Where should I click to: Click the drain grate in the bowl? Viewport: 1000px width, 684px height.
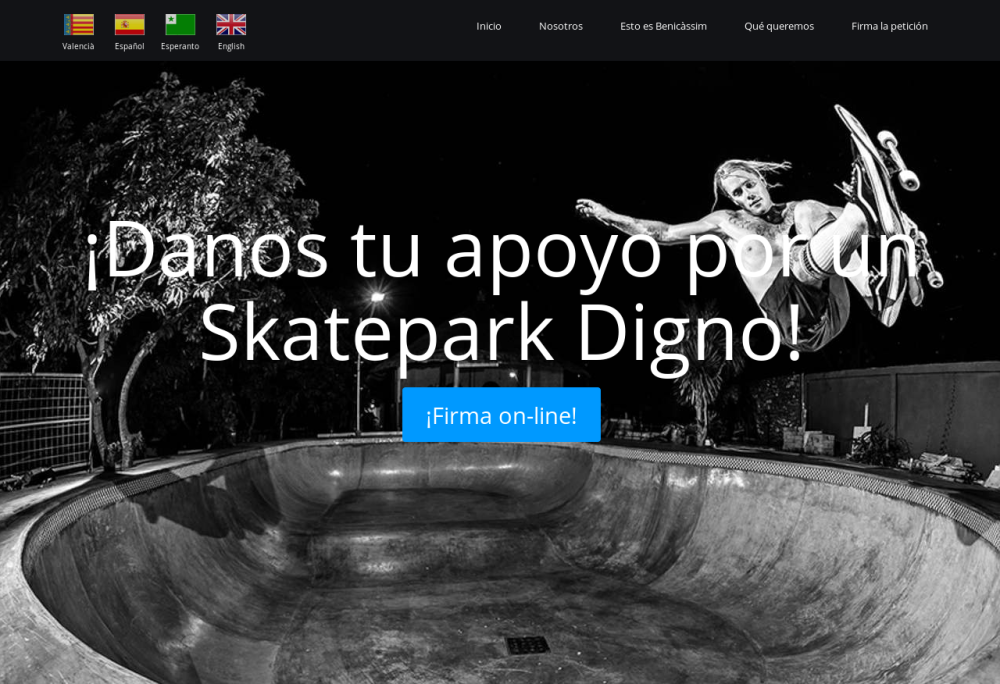pyautogui.click(x=527, y=645)
